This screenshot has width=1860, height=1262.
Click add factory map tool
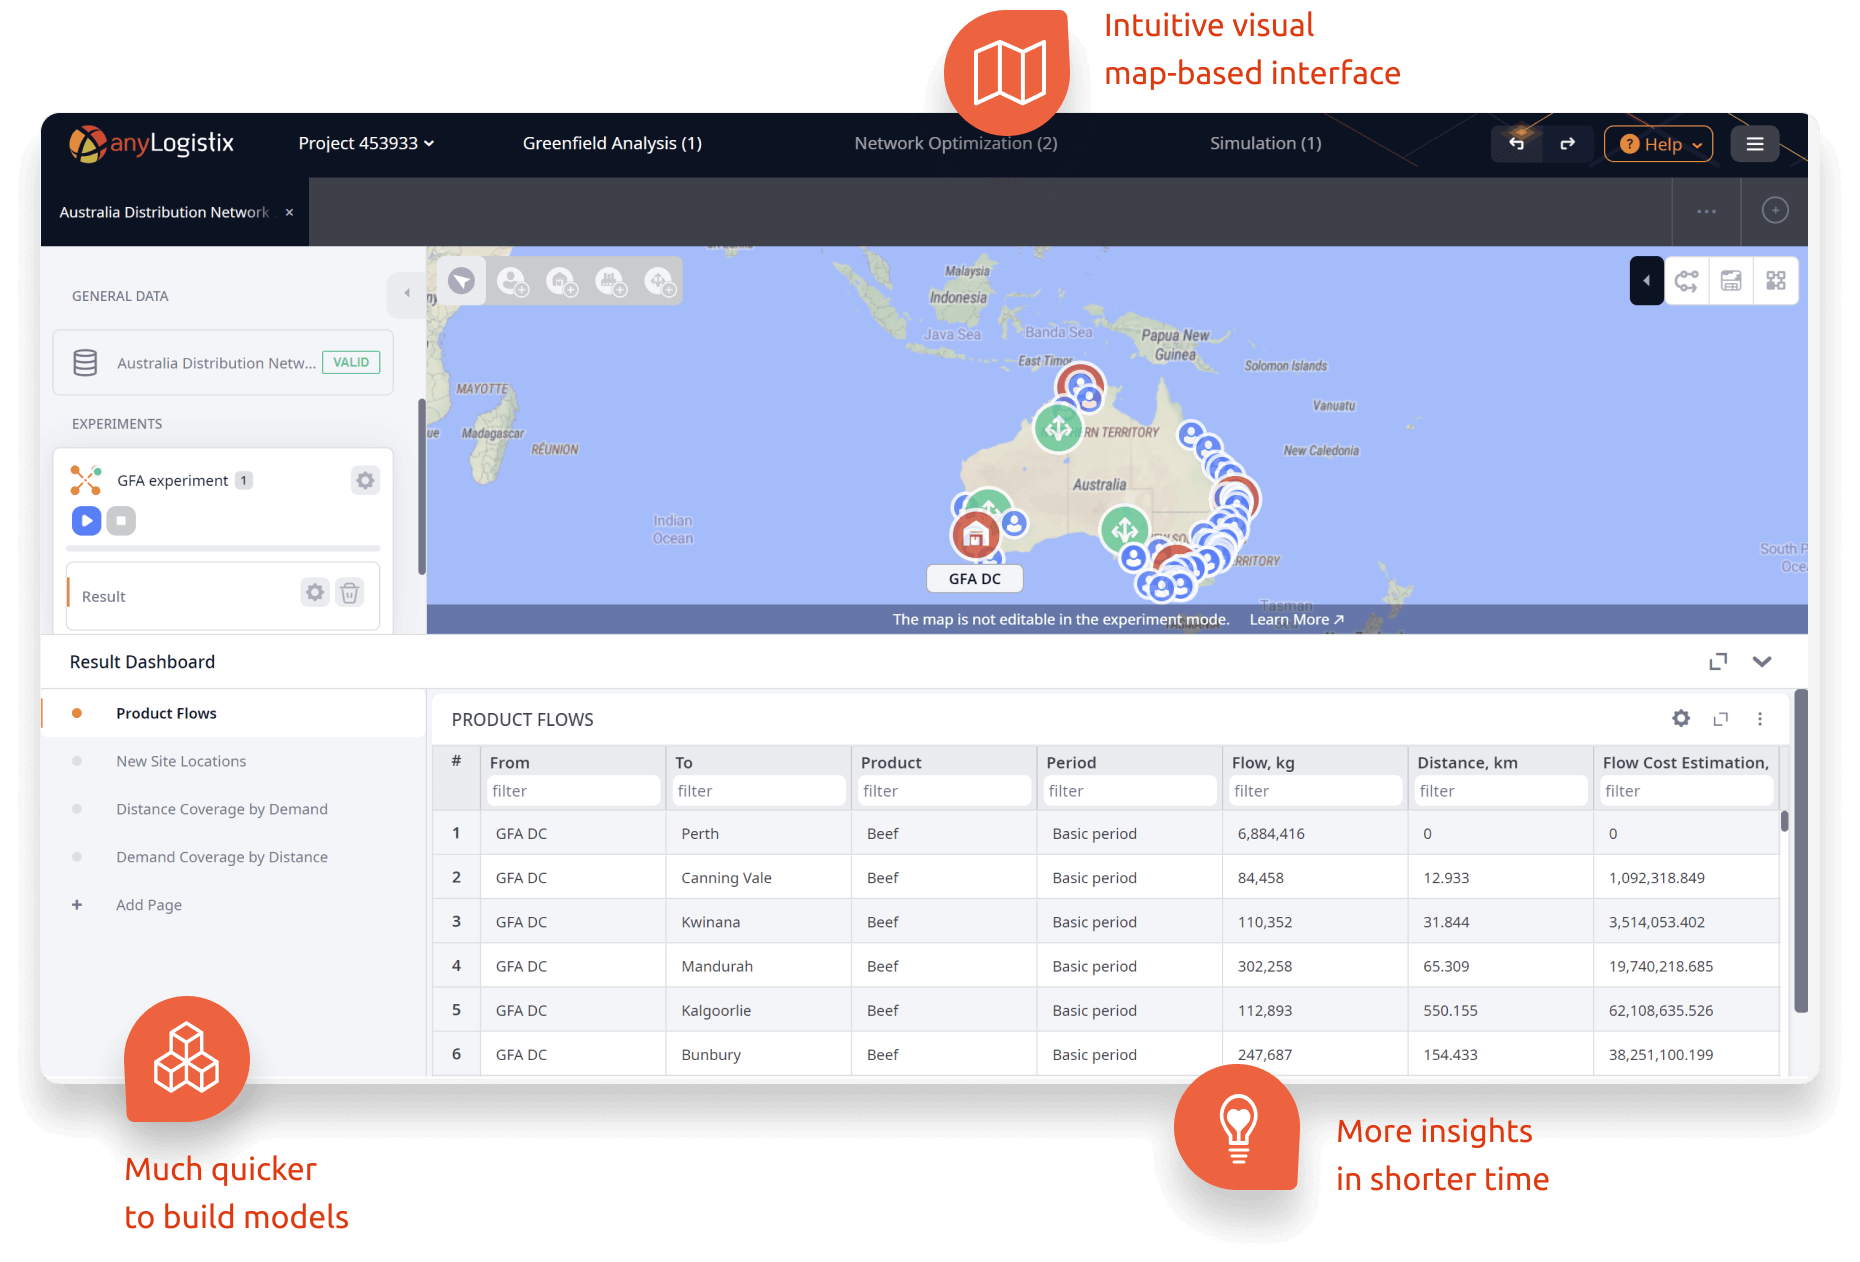coord(610,282)
